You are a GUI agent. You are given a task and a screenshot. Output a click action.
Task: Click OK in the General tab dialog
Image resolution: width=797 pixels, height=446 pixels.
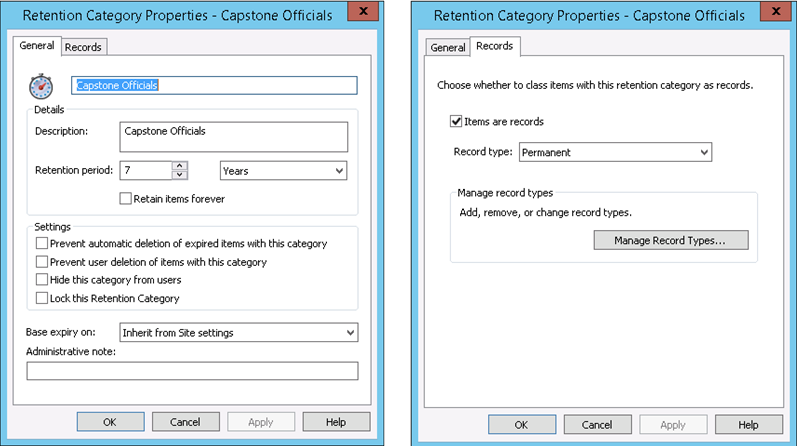110,422
